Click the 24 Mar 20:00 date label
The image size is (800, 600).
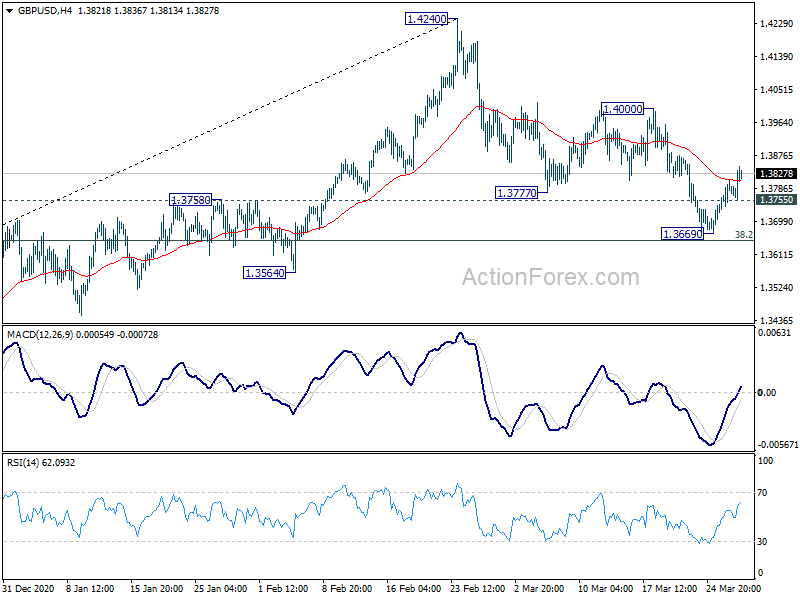point(733,589)
